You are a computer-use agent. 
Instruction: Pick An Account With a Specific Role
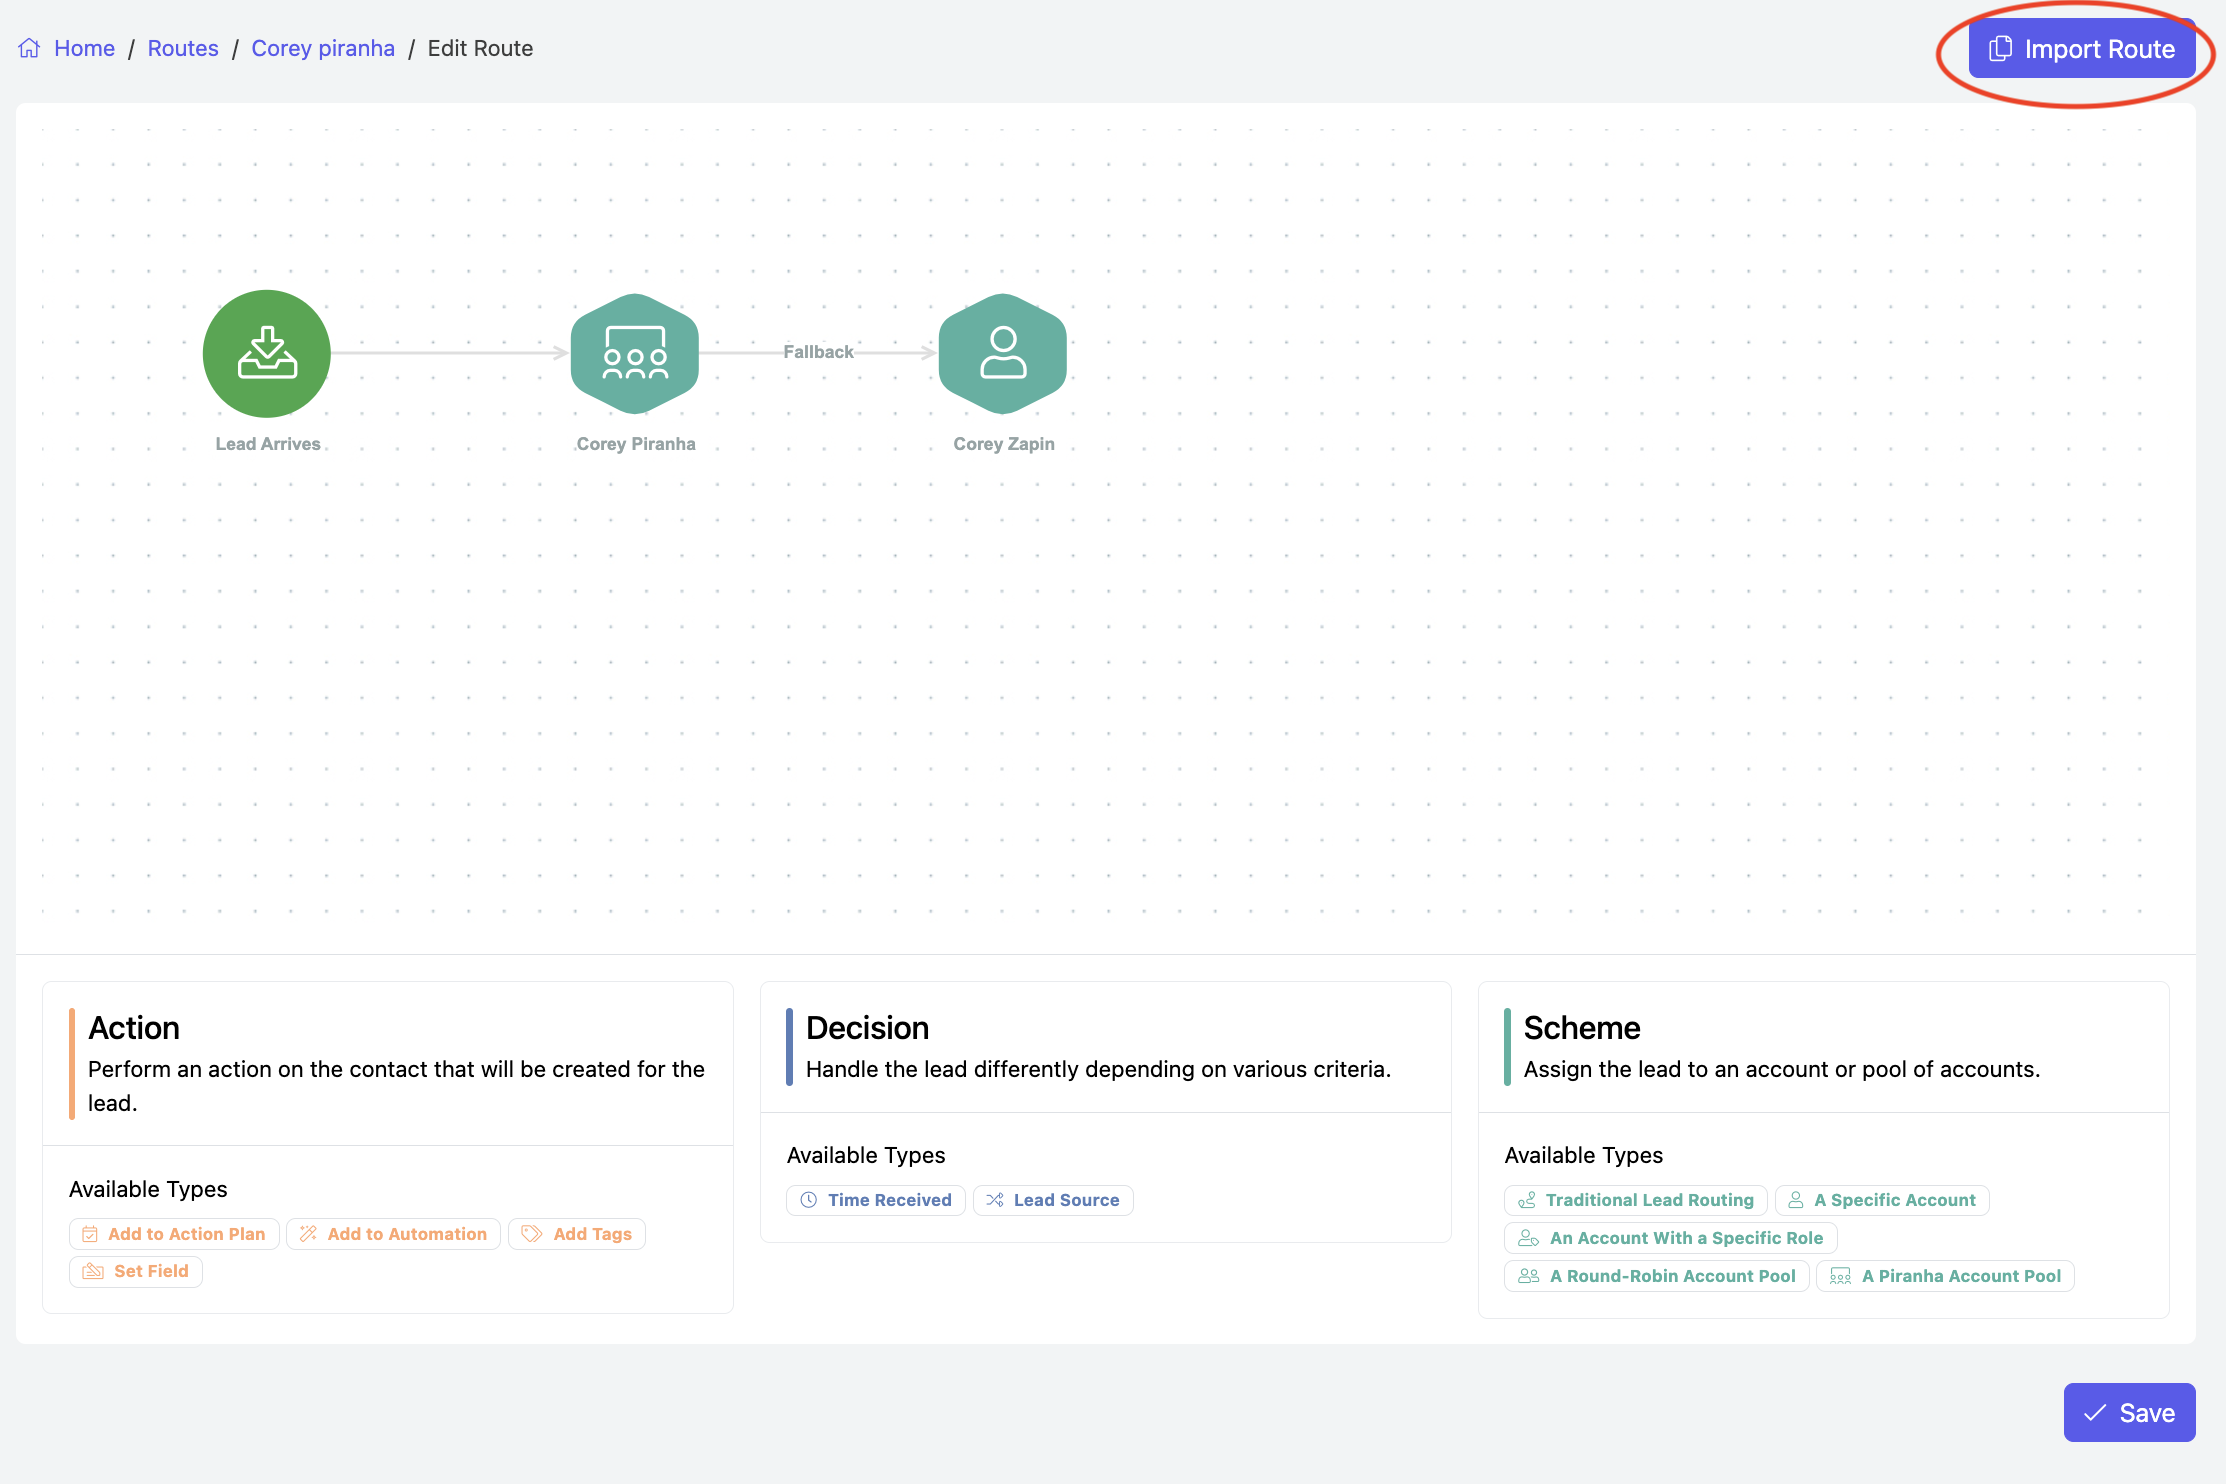(x=1671, y=1238)
